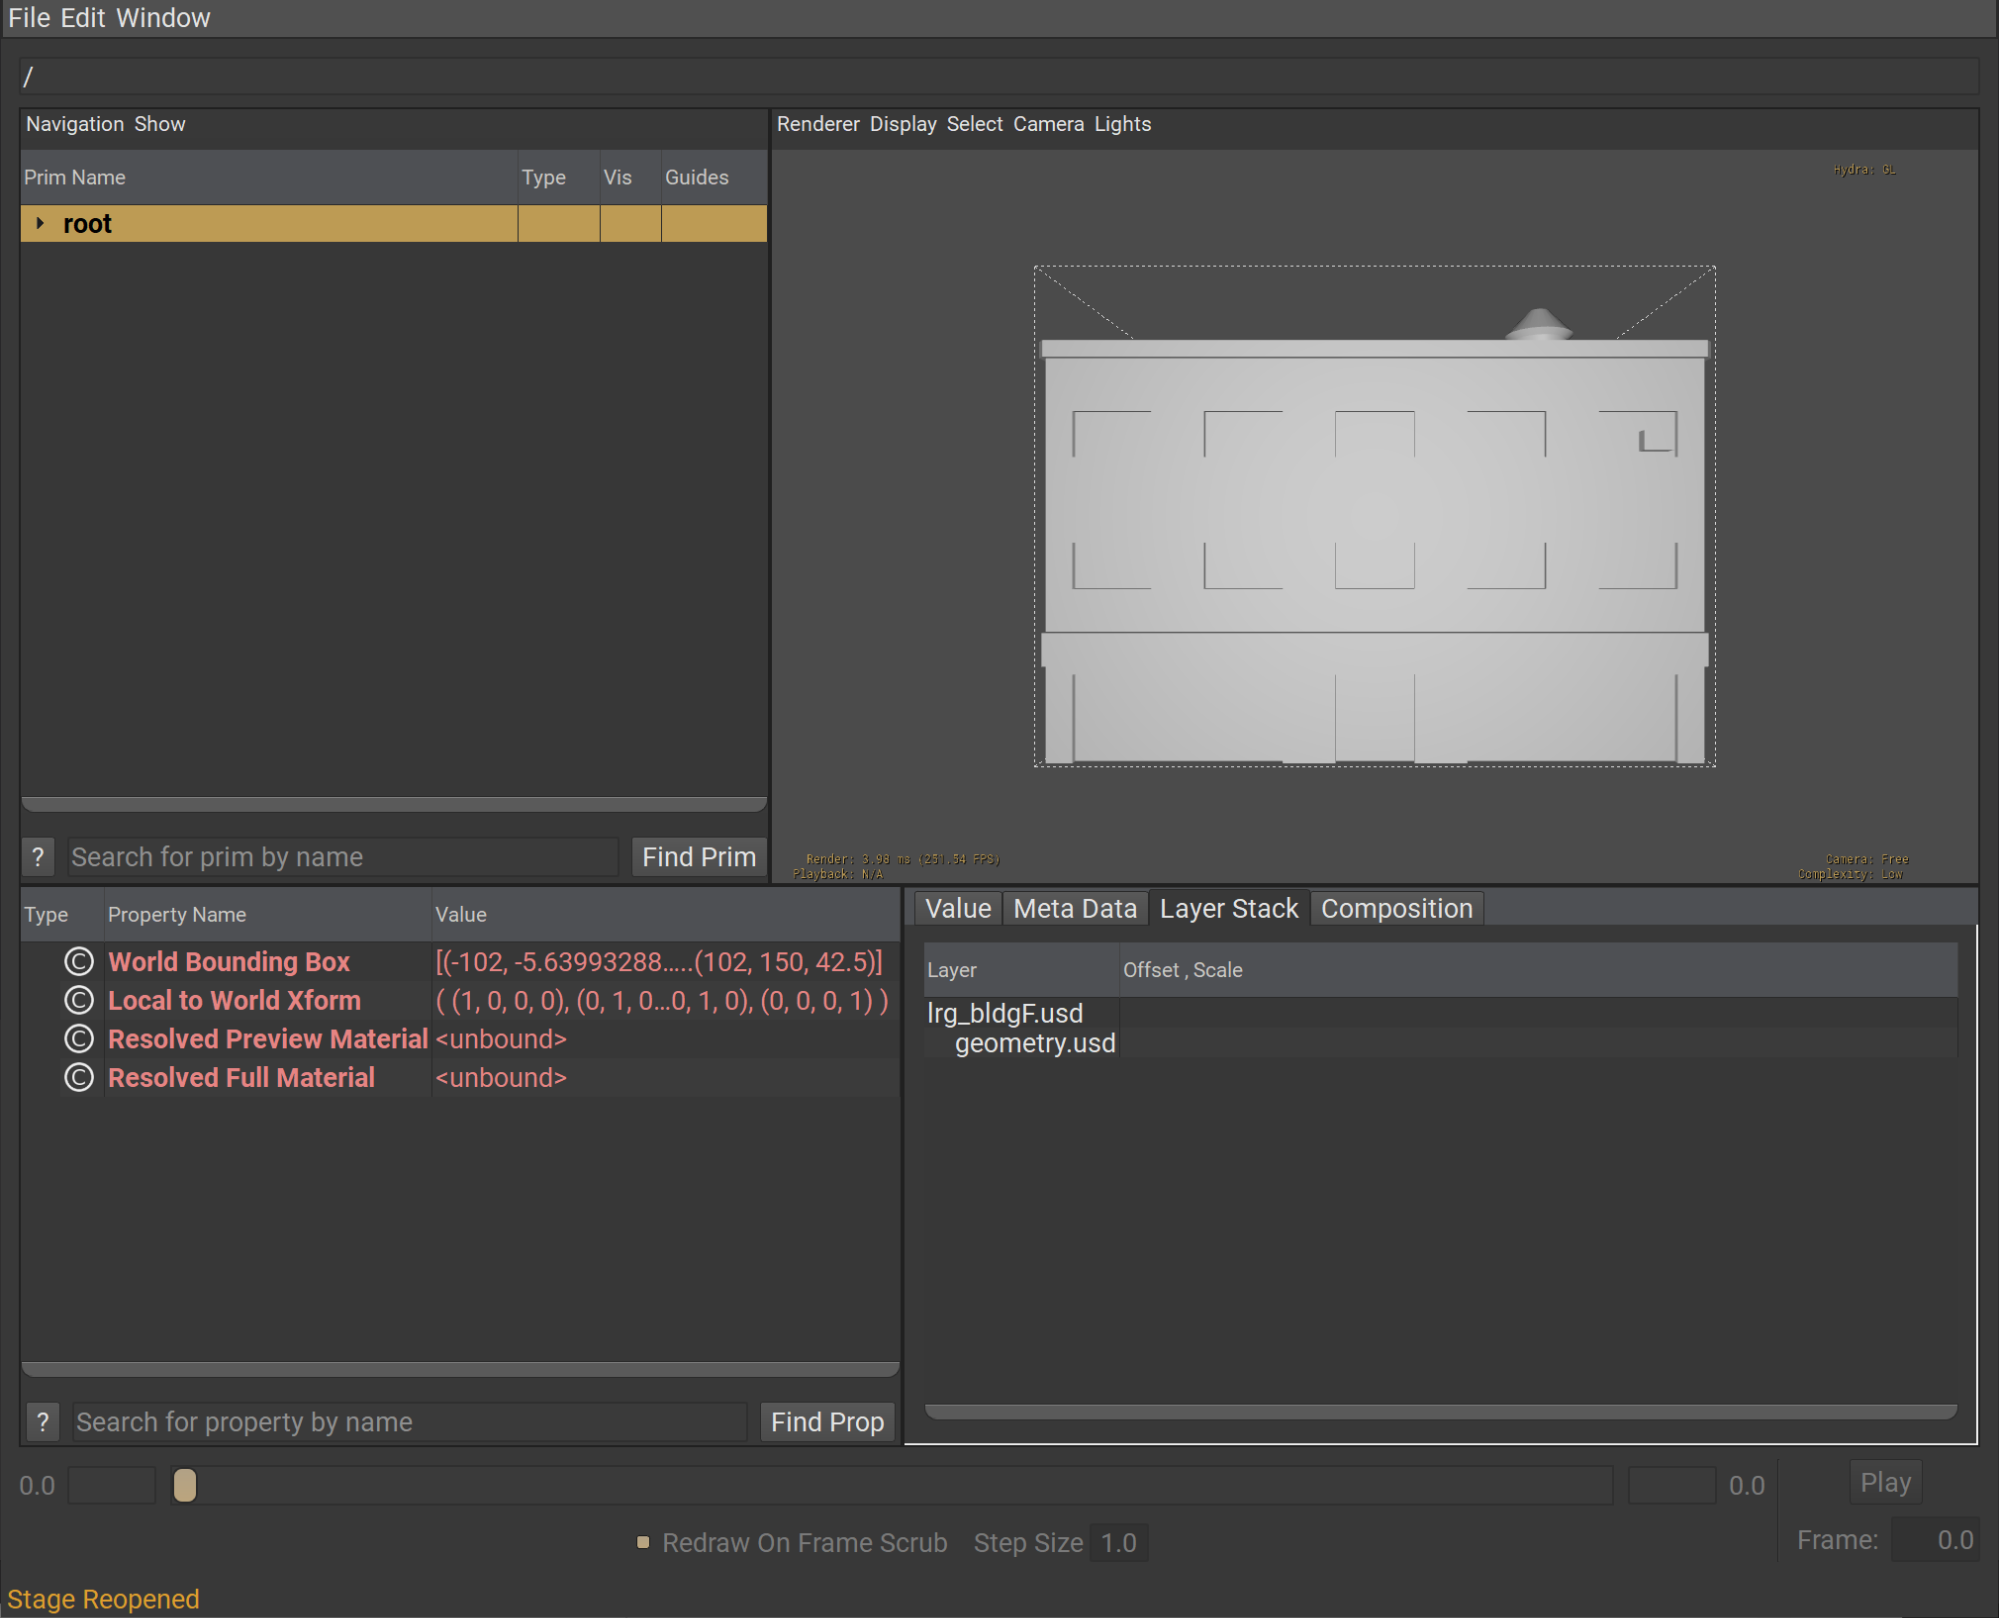The width and height of the screenshot is (1999, 1619).
Task: Expand the root prim tree item
Action: 40,223
